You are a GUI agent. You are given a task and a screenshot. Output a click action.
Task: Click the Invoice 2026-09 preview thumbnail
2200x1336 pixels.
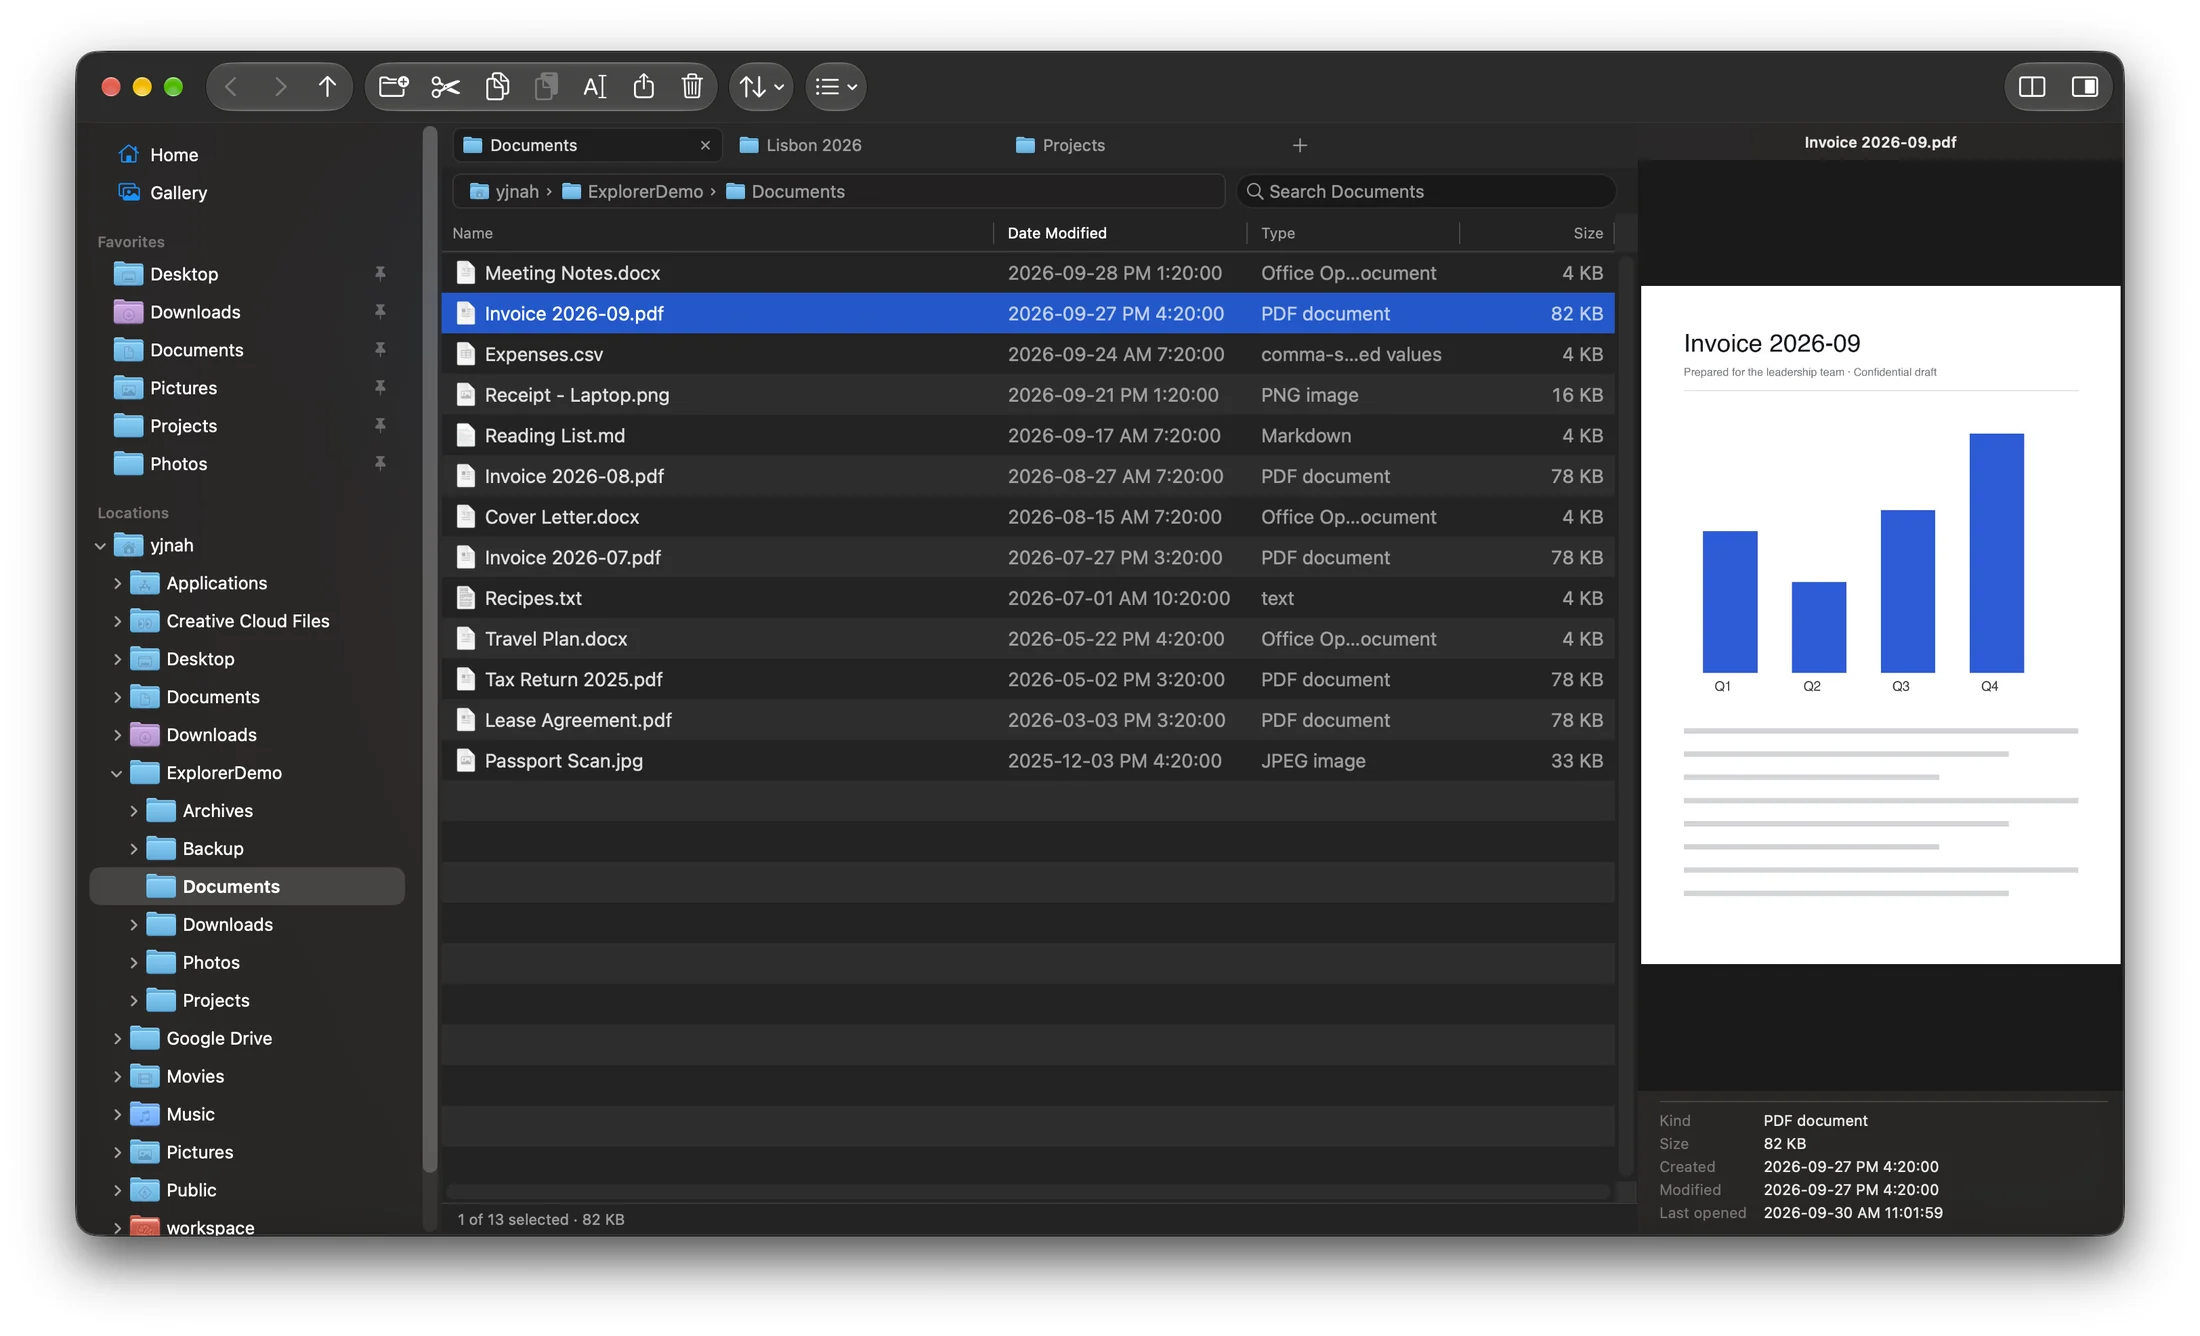1880,625
